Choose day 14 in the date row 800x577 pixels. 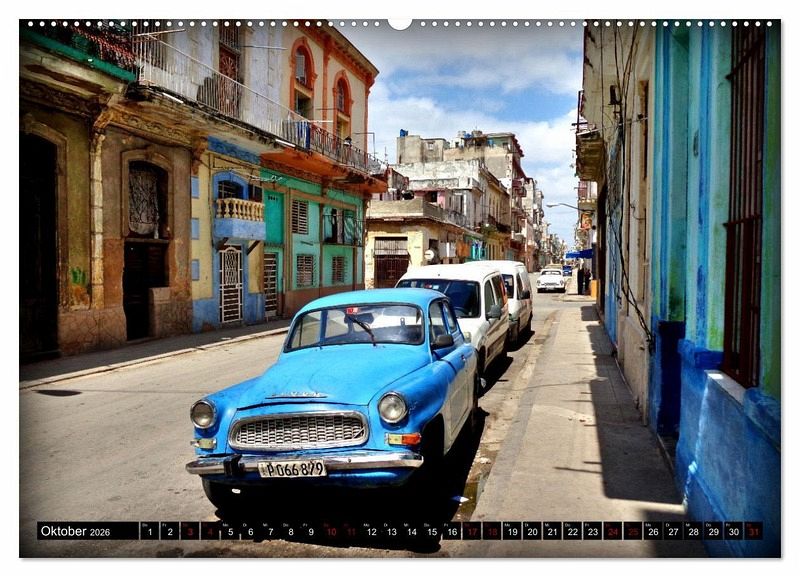[x=411, y=531]
